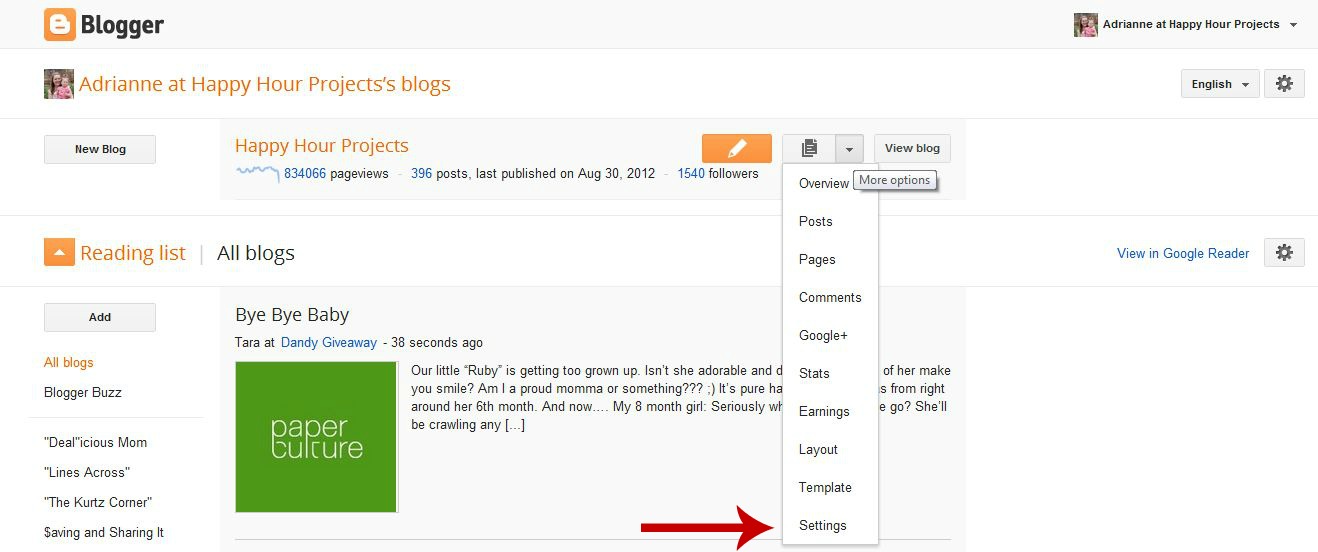Open the English language dropdown
The image size is (1318, 552).
coord(1220,84)
